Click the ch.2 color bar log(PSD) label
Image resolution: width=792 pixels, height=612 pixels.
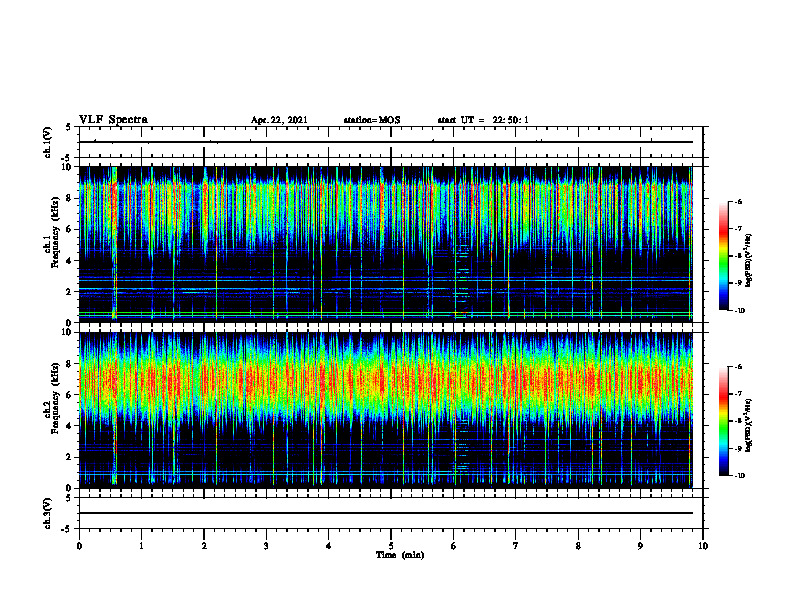tap(749, 425)
